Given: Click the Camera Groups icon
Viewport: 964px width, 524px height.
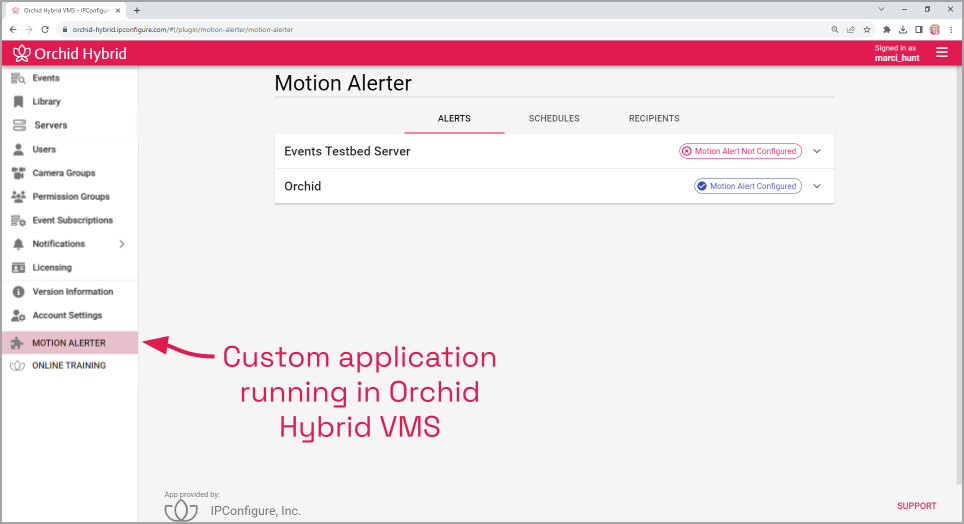Looking at the screenshot, I should pos(18,173).
